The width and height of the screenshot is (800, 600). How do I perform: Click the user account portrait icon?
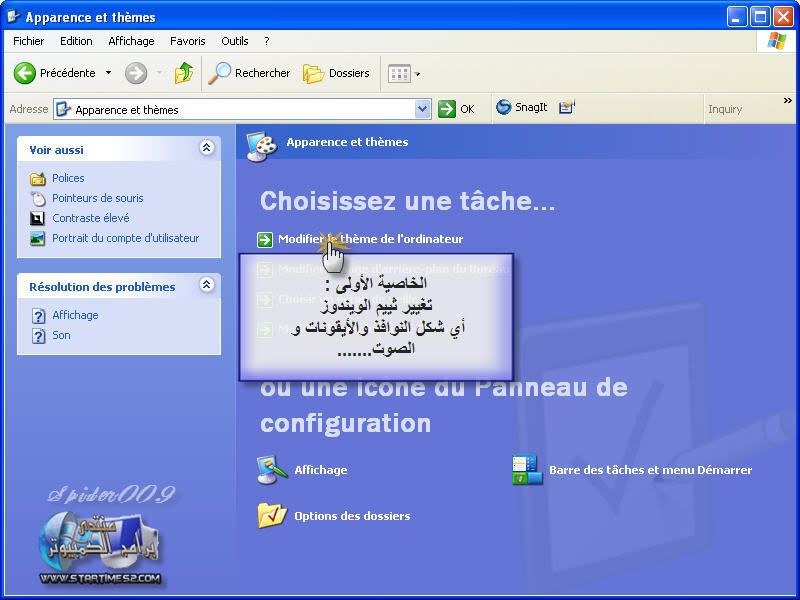(x=37, y=238)
